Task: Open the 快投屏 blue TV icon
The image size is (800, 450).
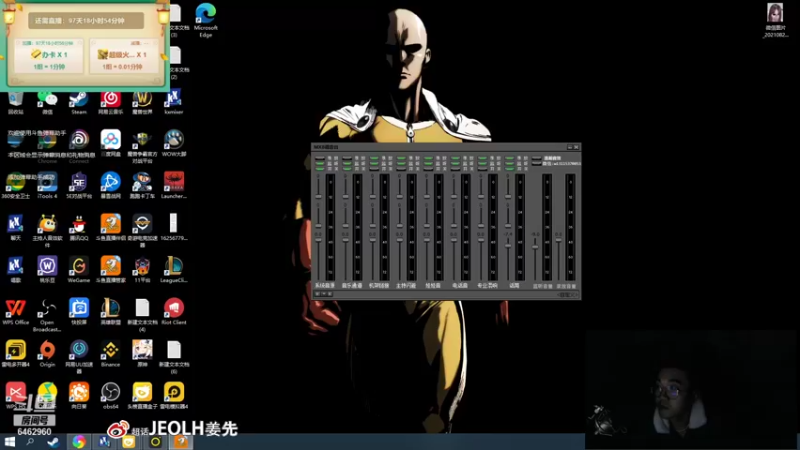Action: [79, 311]
